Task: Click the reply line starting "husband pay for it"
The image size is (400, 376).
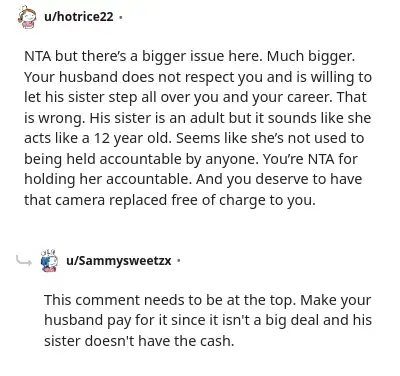Action: pyautogui.click(x=208, y=320)
